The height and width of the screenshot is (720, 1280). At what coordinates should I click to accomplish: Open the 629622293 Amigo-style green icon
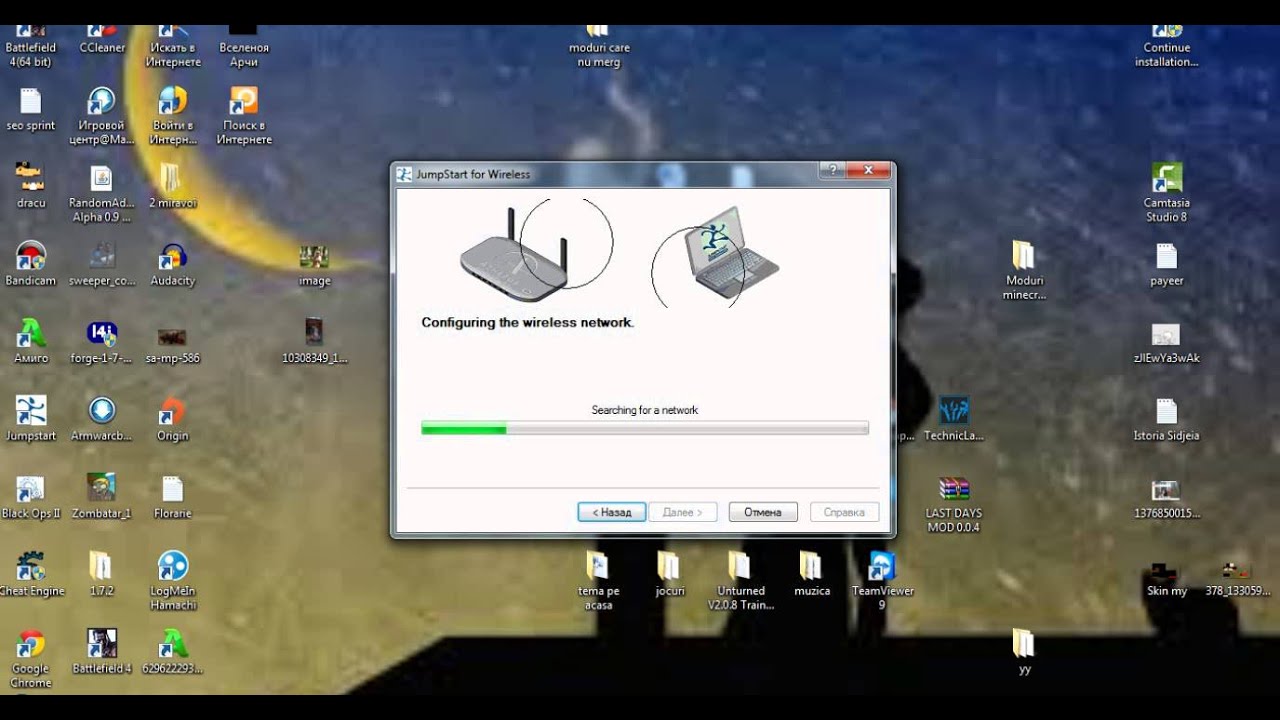click(172, 651)
